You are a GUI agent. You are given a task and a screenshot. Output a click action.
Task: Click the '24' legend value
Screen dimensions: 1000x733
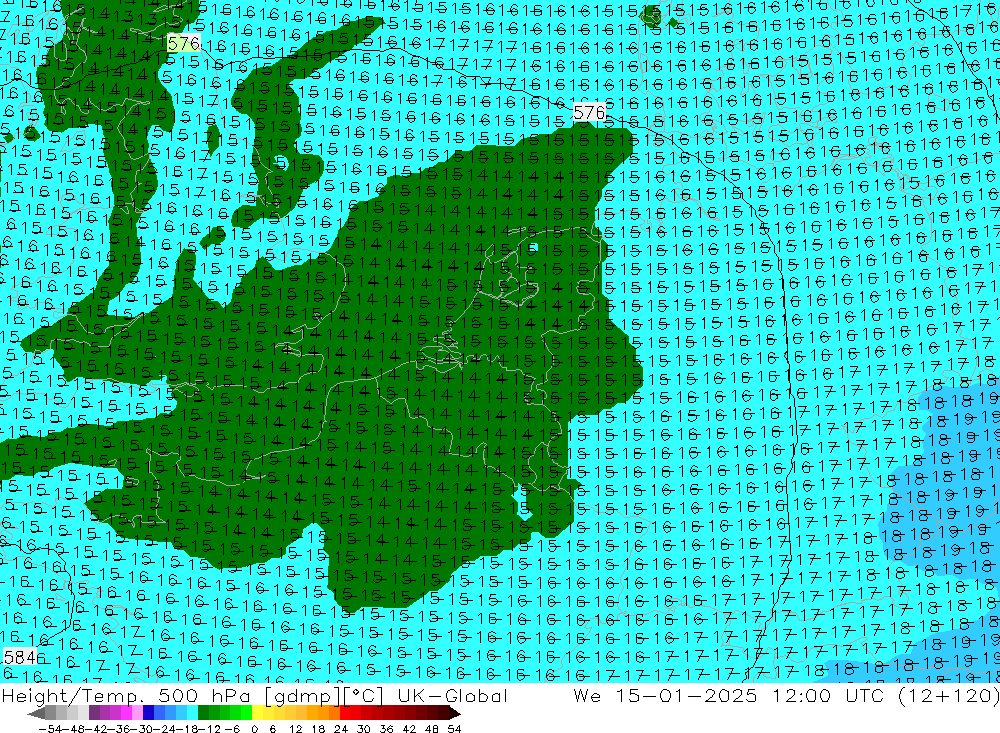pos(341,729)
